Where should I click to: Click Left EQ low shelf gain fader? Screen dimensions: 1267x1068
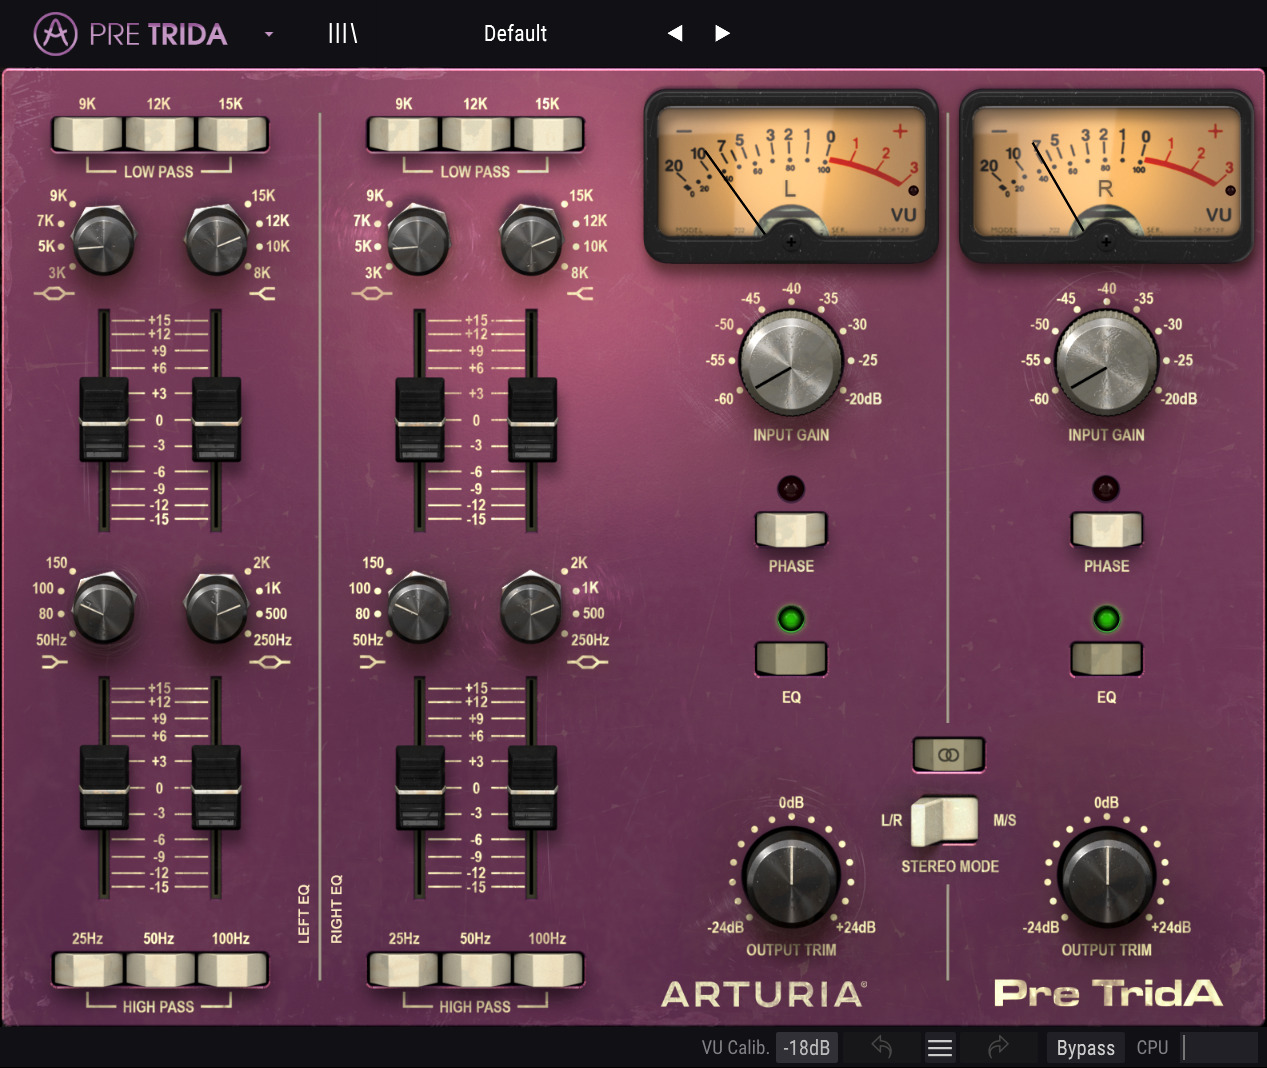click(104, 787)
